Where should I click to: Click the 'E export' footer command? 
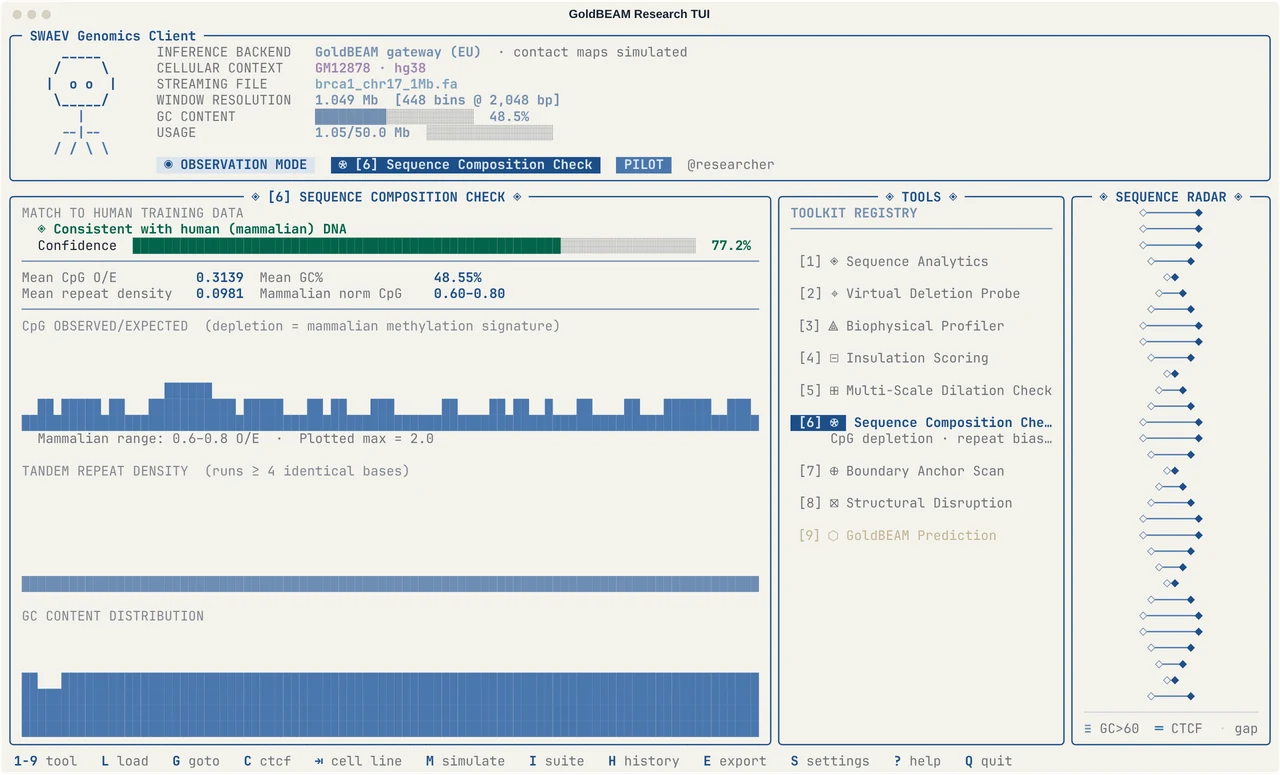coord(735,761)
